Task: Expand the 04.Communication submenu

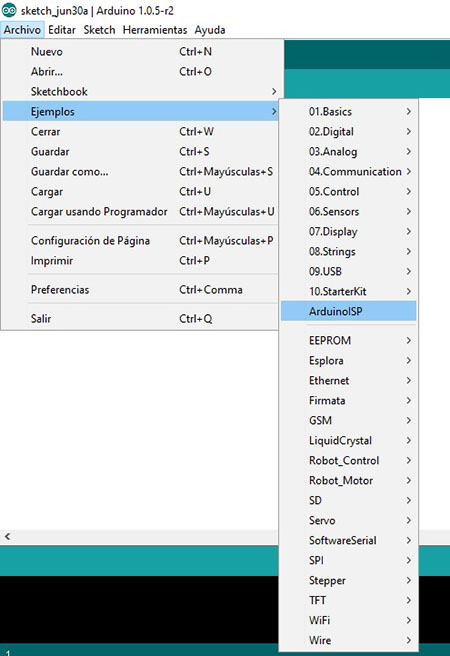Action: point(348,172)
